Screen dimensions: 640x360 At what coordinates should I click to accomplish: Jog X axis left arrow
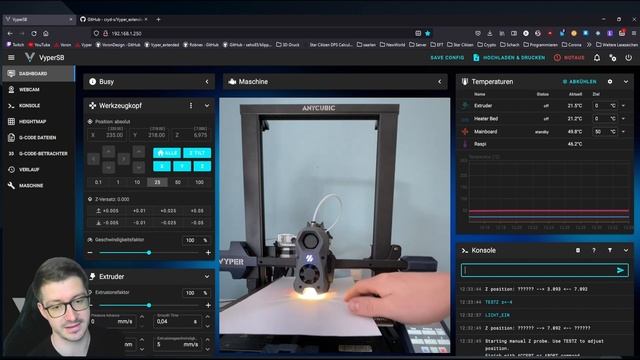tap(93, 159)
